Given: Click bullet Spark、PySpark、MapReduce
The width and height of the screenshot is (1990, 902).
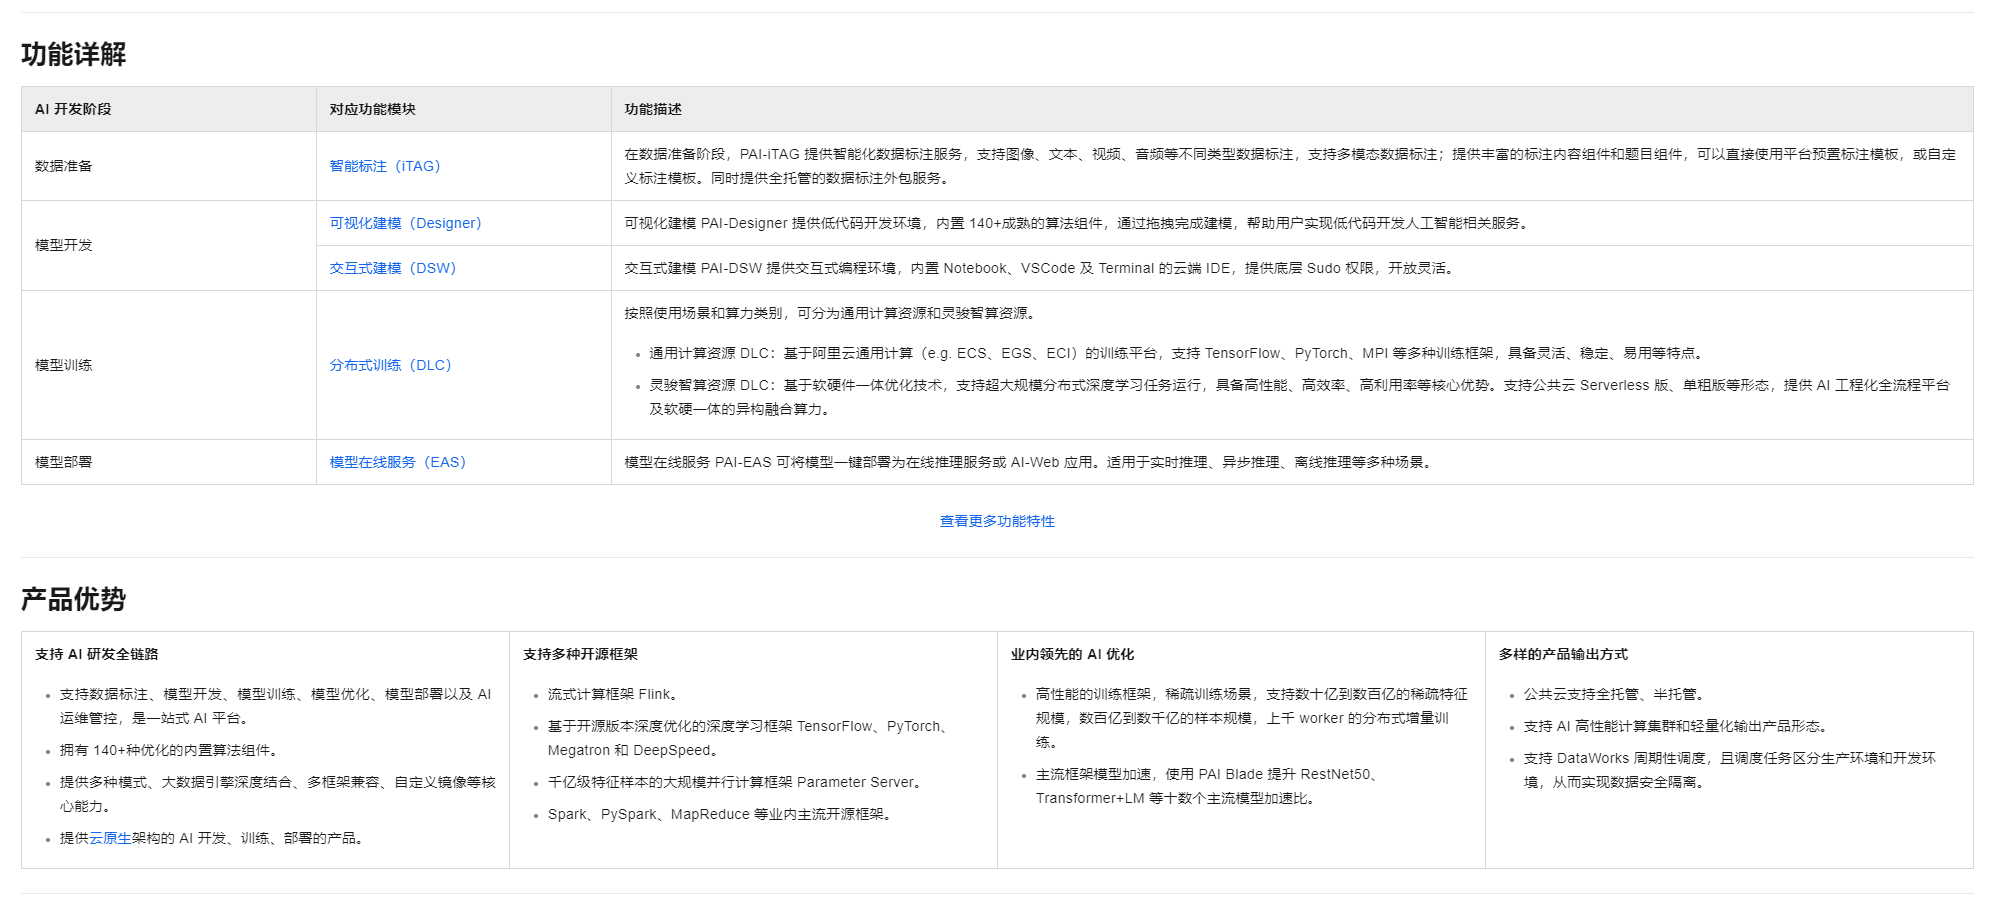Looking at the screenshot, I should [721, 814].
